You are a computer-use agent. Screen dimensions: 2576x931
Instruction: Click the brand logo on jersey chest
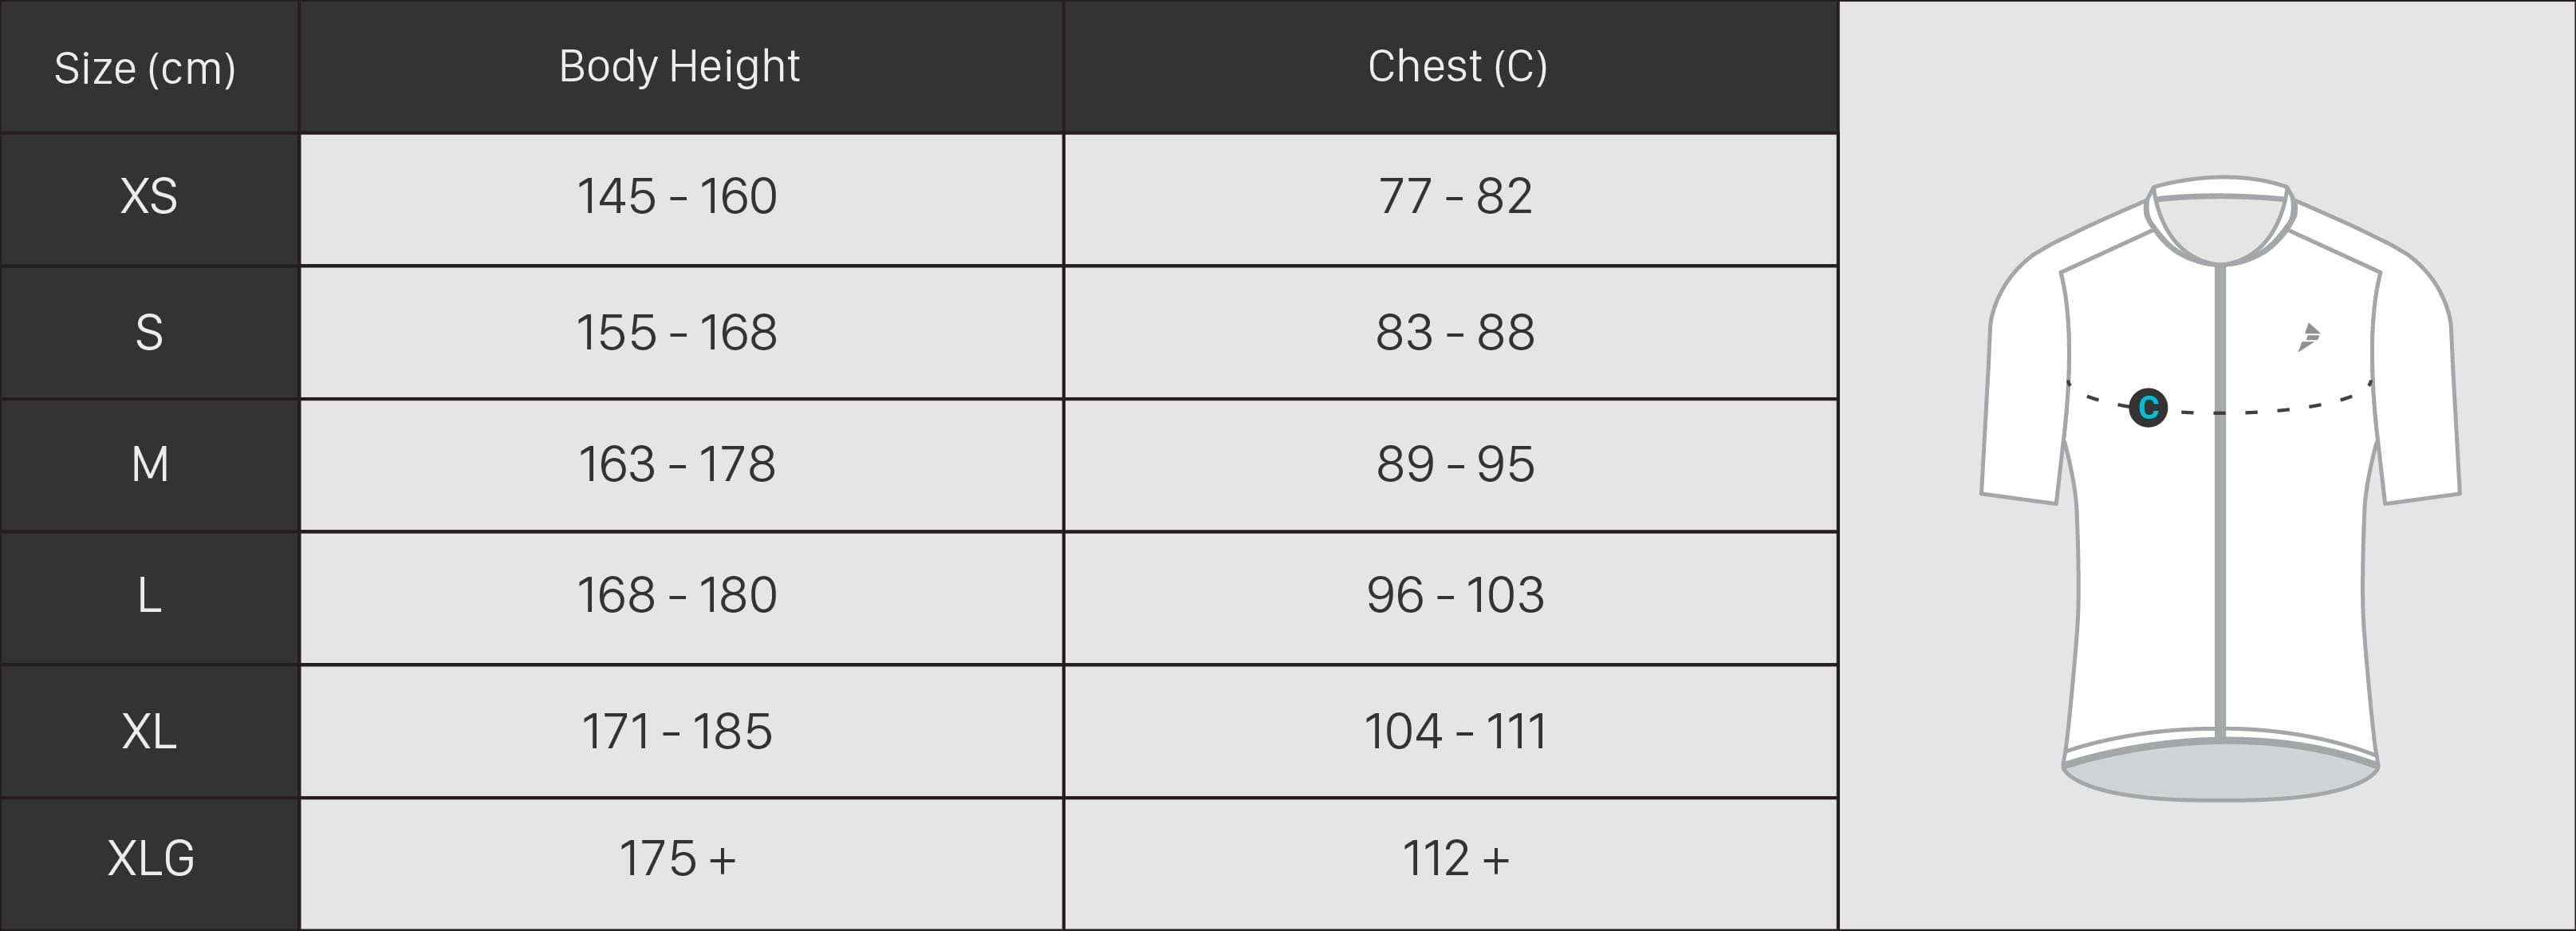pyautogui.click(x=2309, y=337)
